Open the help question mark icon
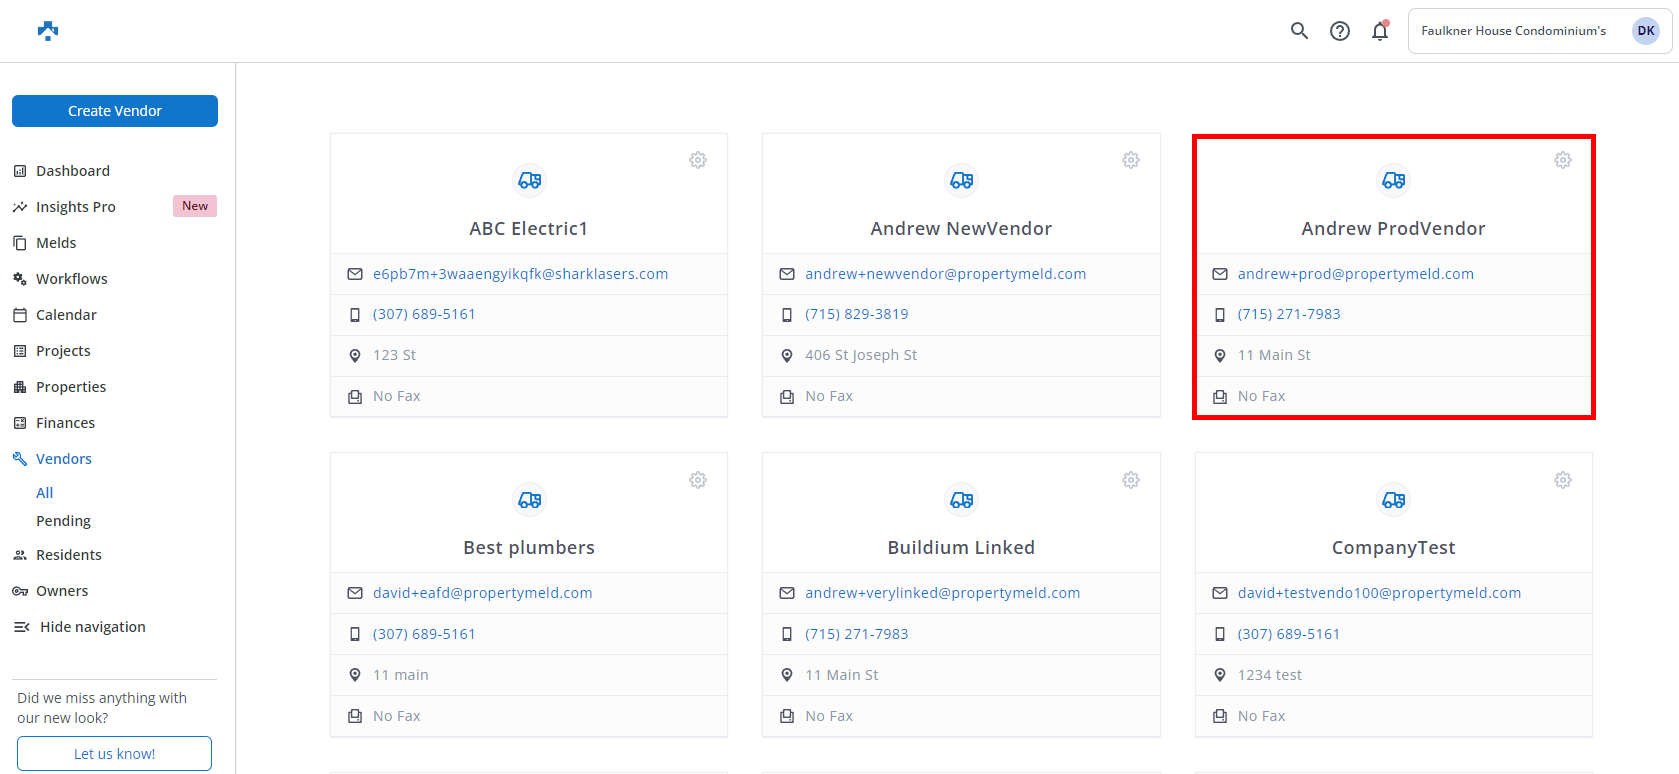The width and height of the screenshot is (1679, 774). point(1339,31)
